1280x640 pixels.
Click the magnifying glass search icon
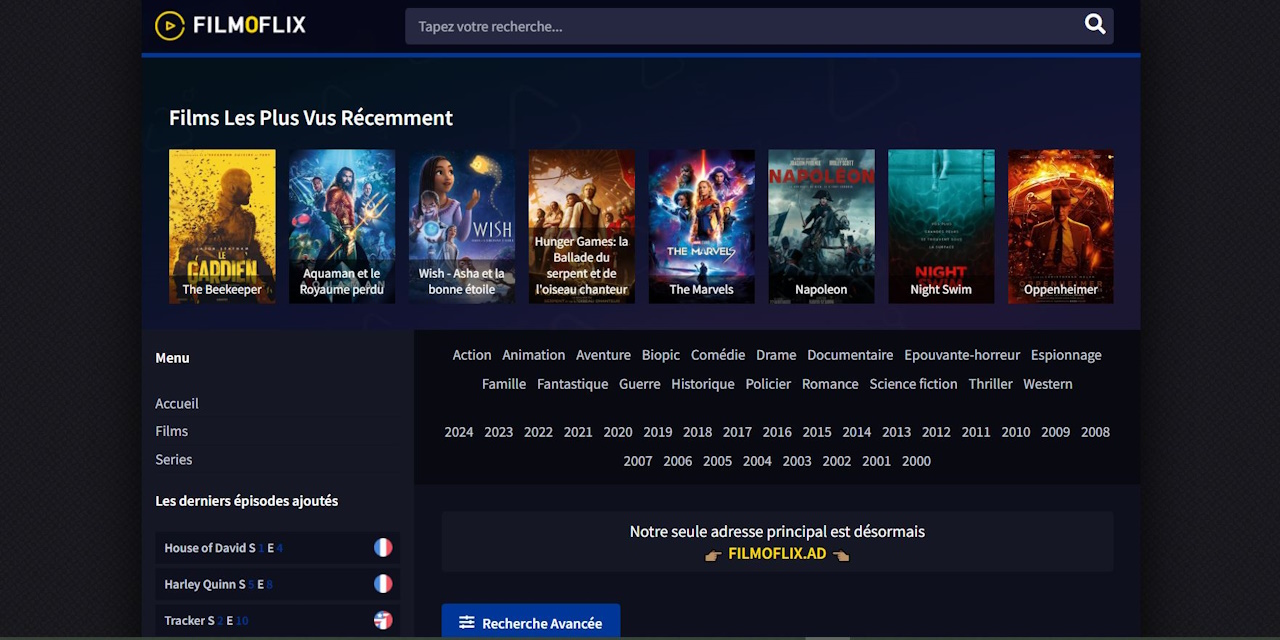pyautogui.click(x=1095, y=25)
